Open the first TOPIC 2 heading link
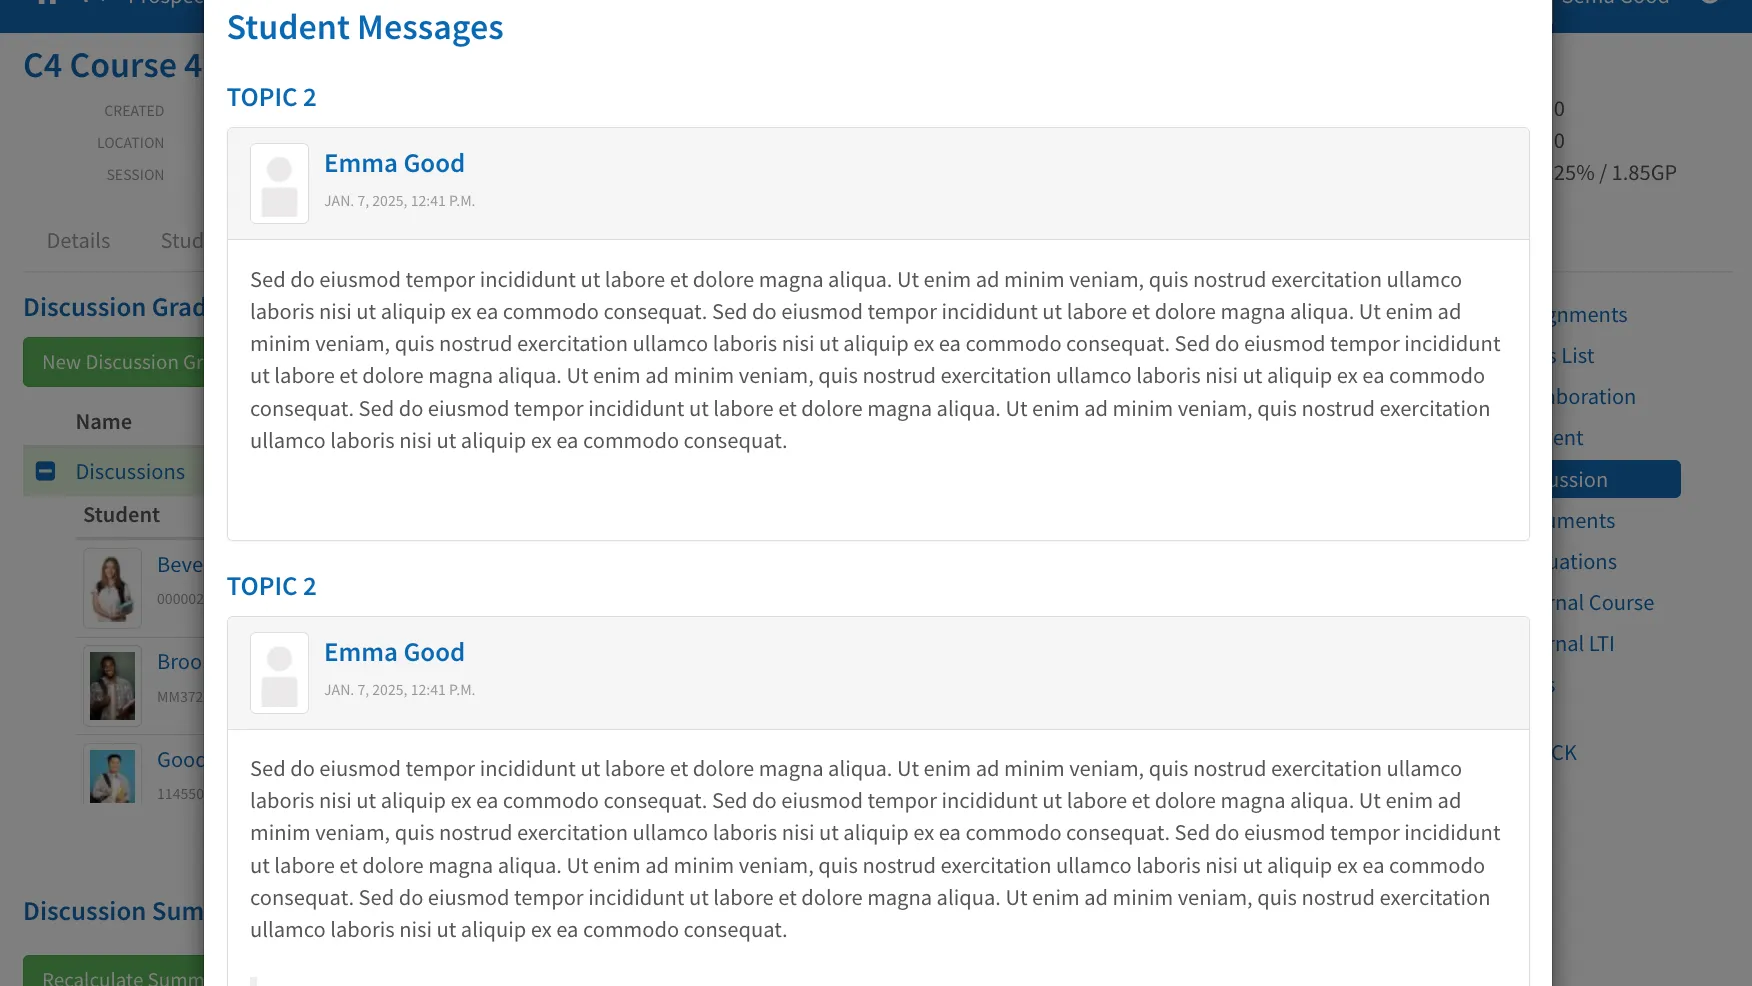 click(x=271, y=97)
